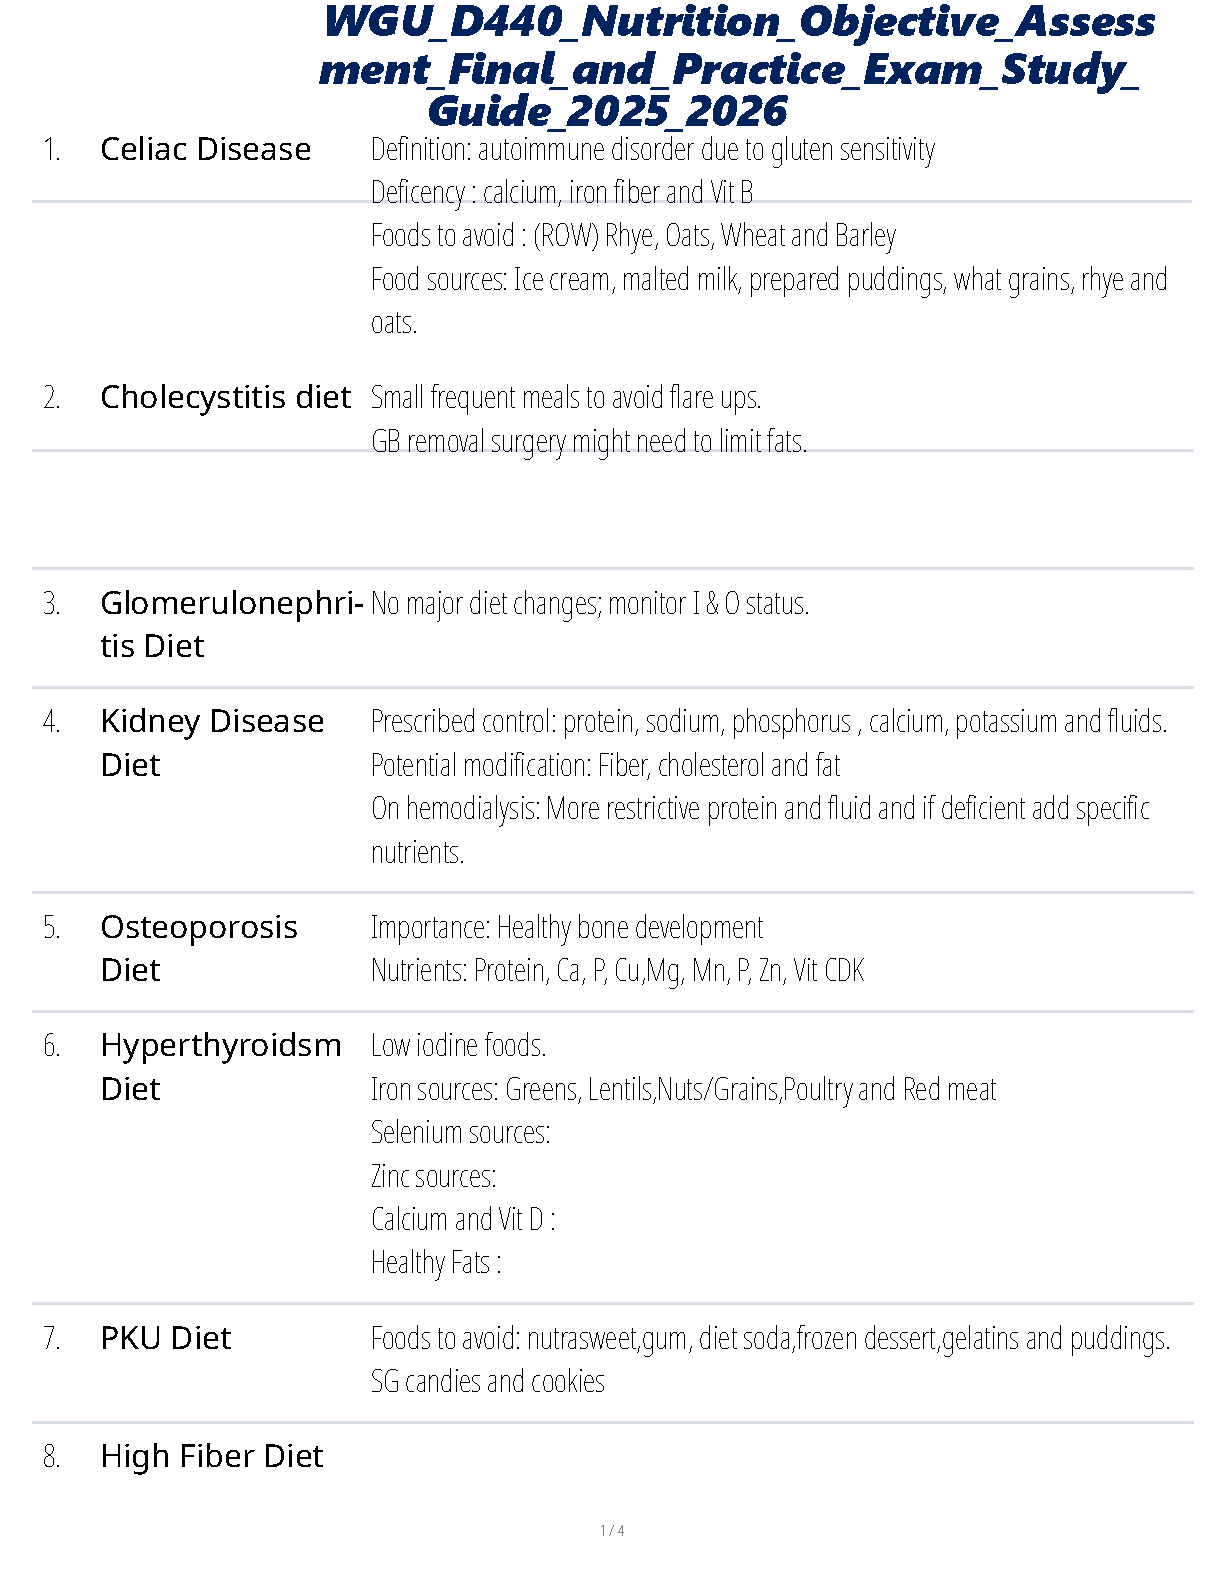Image resolution: width=1224 pixels, height=1584 pixels.
Task: Click the 'Foods to avoid: (ROW)' line
Action: [633, 236]
